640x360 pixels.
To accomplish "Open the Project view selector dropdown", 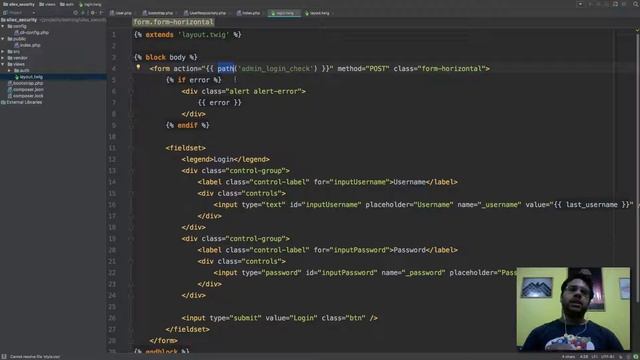I will (20, 13).
